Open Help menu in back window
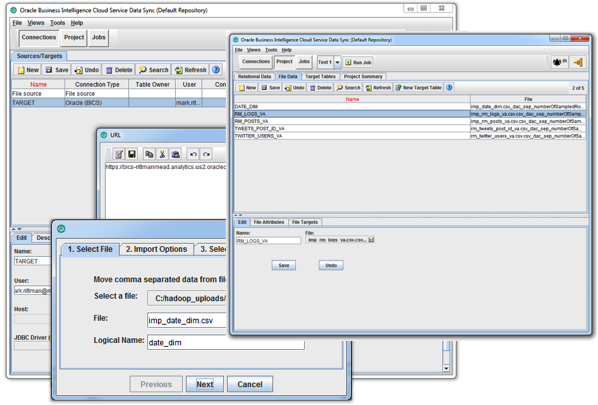The image size is (598, 405). tap(77, 23)
